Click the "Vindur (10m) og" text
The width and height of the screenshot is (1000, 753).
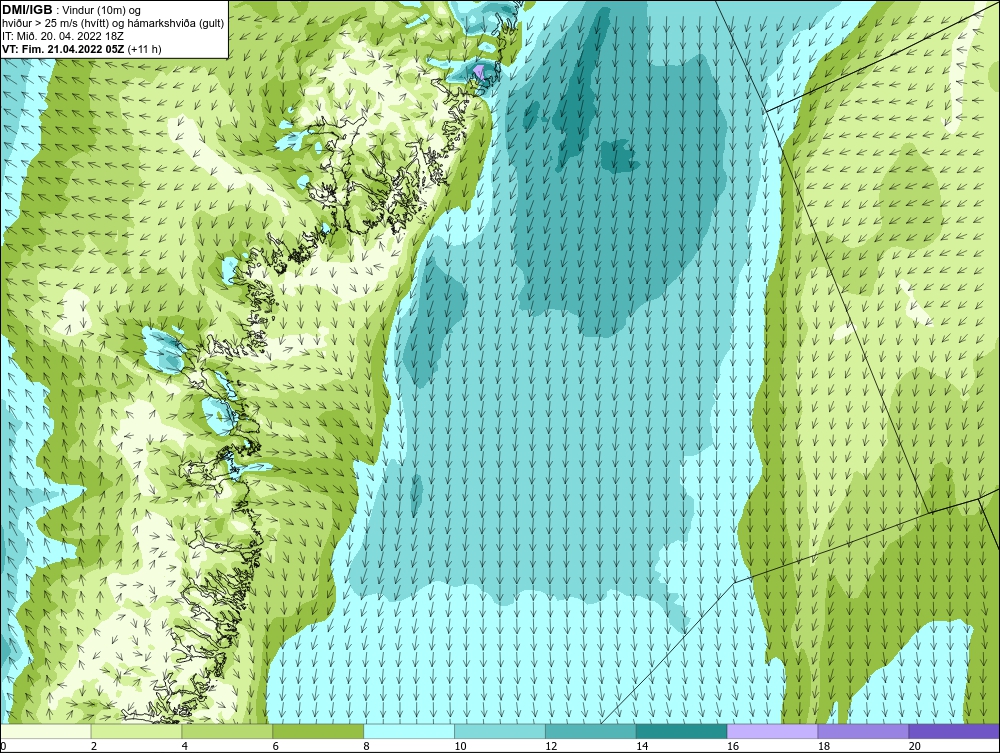(101, 10)
